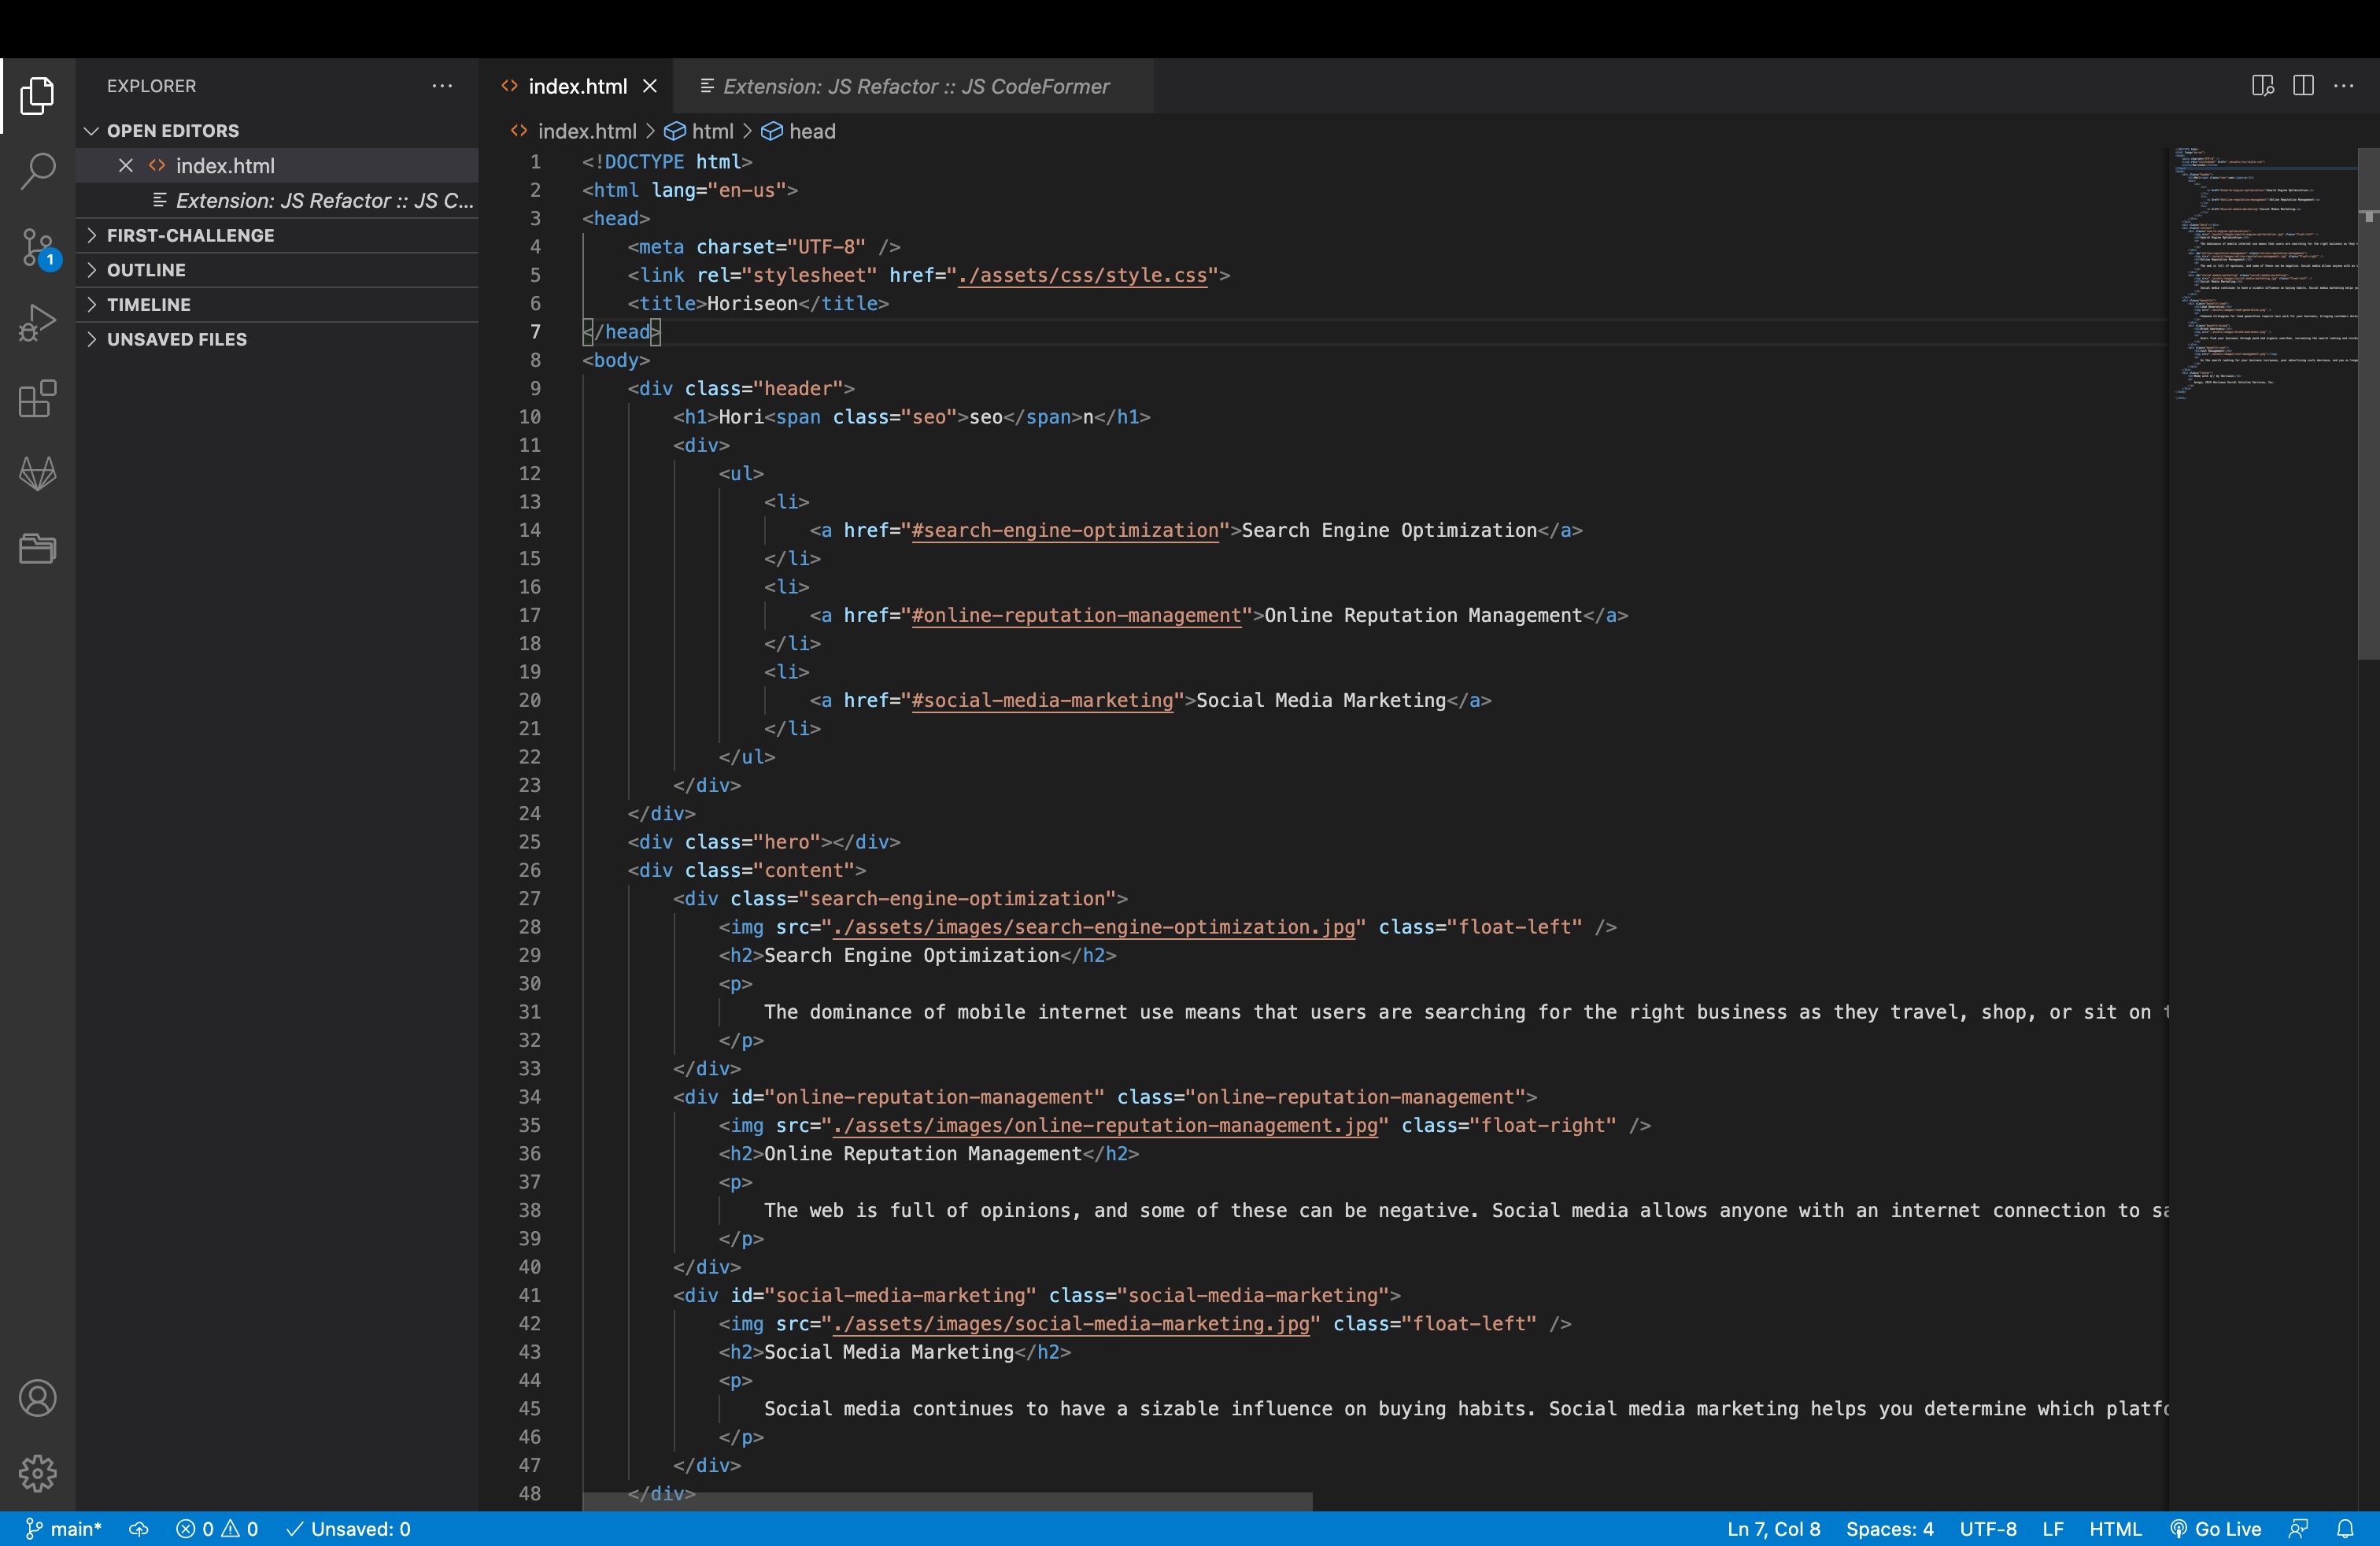Click the synchronize changes icon in status bar
This screenshot has width=2380, height=1546.
pos(138,1528)
